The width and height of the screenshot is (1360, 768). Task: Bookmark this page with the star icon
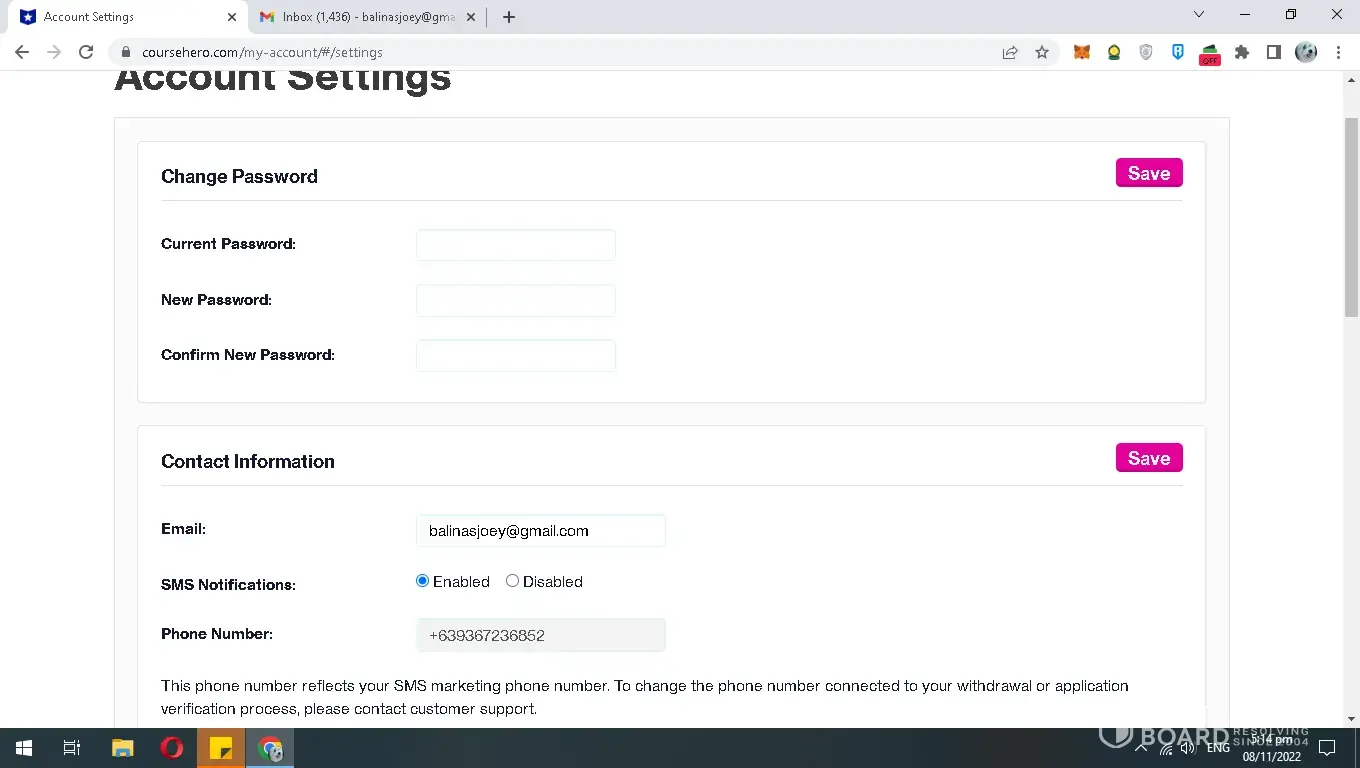tap(1042, 52)
